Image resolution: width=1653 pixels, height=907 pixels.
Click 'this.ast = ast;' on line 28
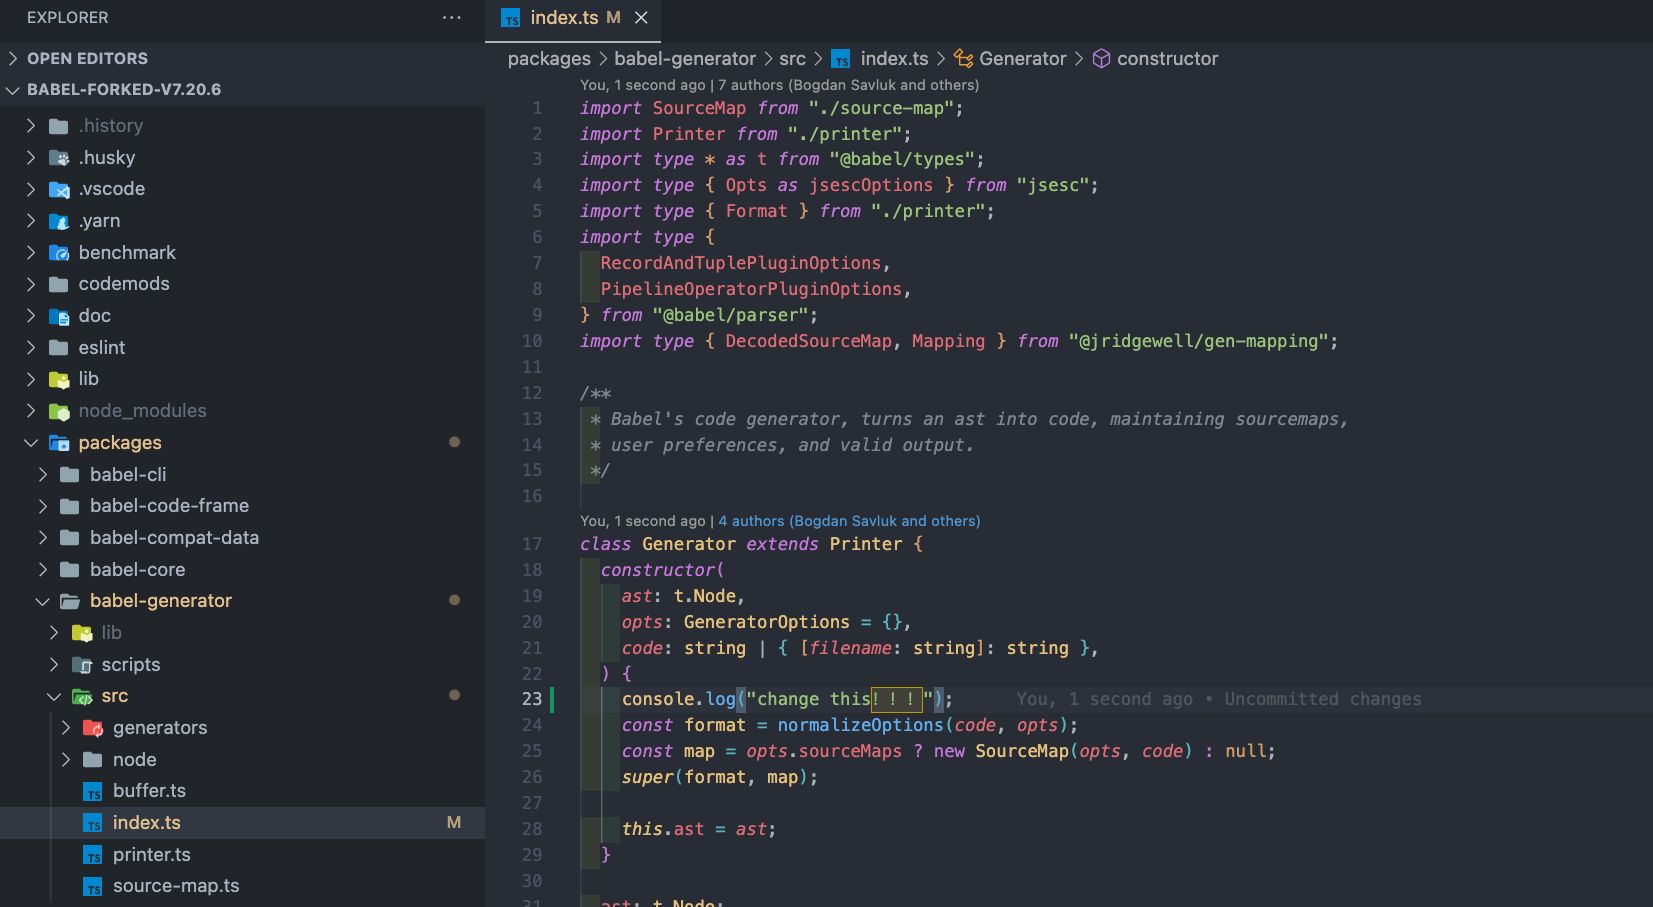click(699, 829)
